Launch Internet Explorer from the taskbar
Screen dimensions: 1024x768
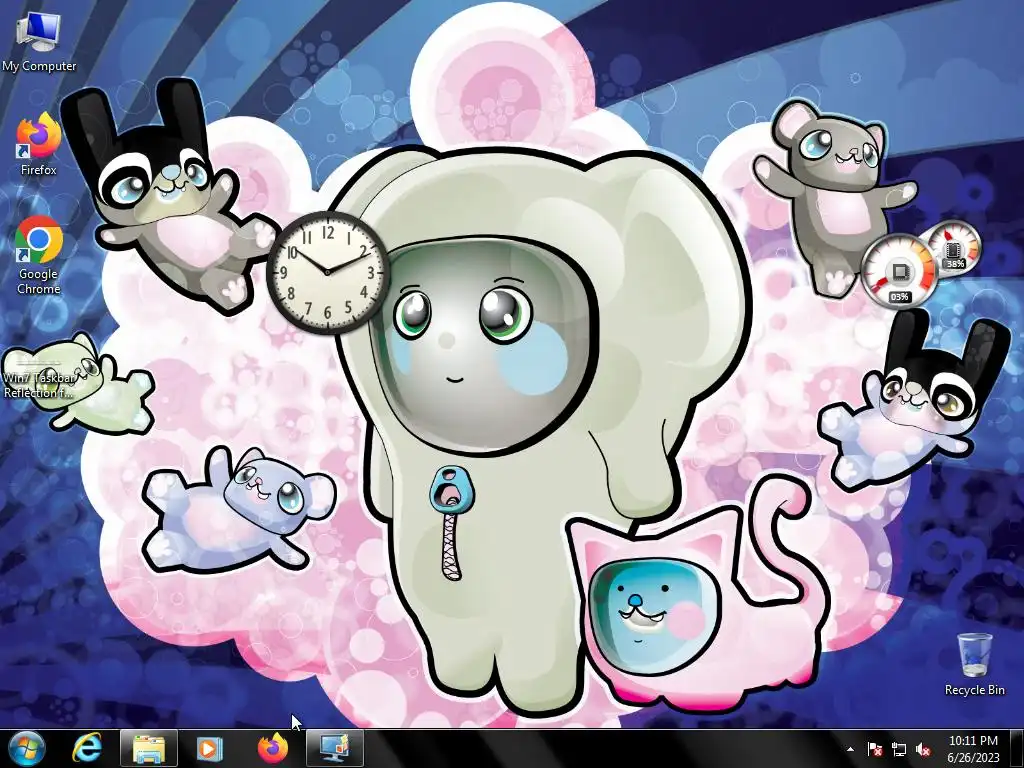pos(87,749)
